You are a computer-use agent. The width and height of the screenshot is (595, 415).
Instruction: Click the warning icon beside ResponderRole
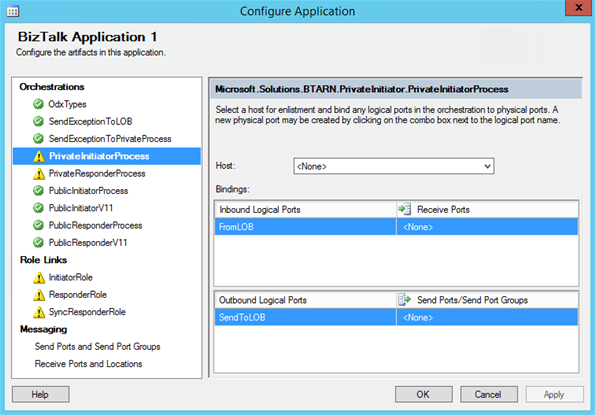[39, 295]
